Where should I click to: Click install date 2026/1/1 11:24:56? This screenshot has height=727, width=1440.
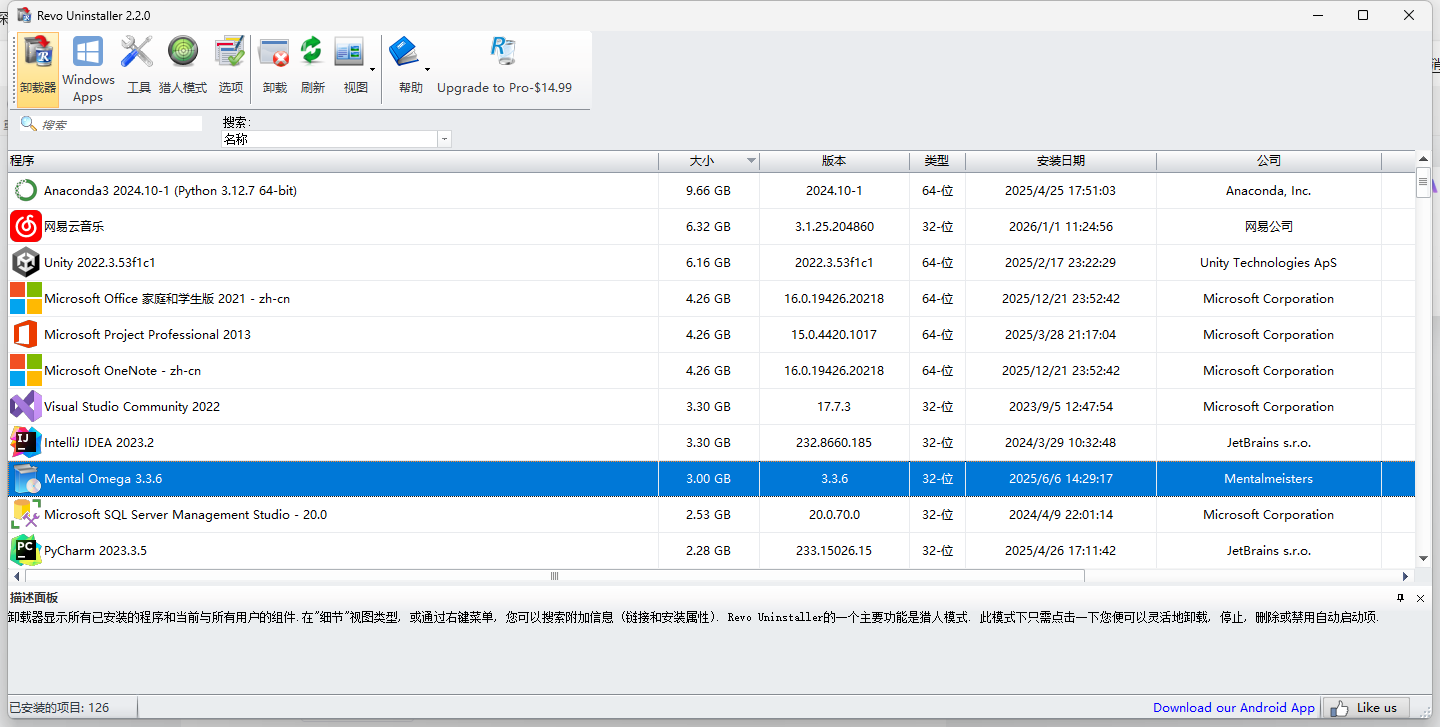(1060, 226)
